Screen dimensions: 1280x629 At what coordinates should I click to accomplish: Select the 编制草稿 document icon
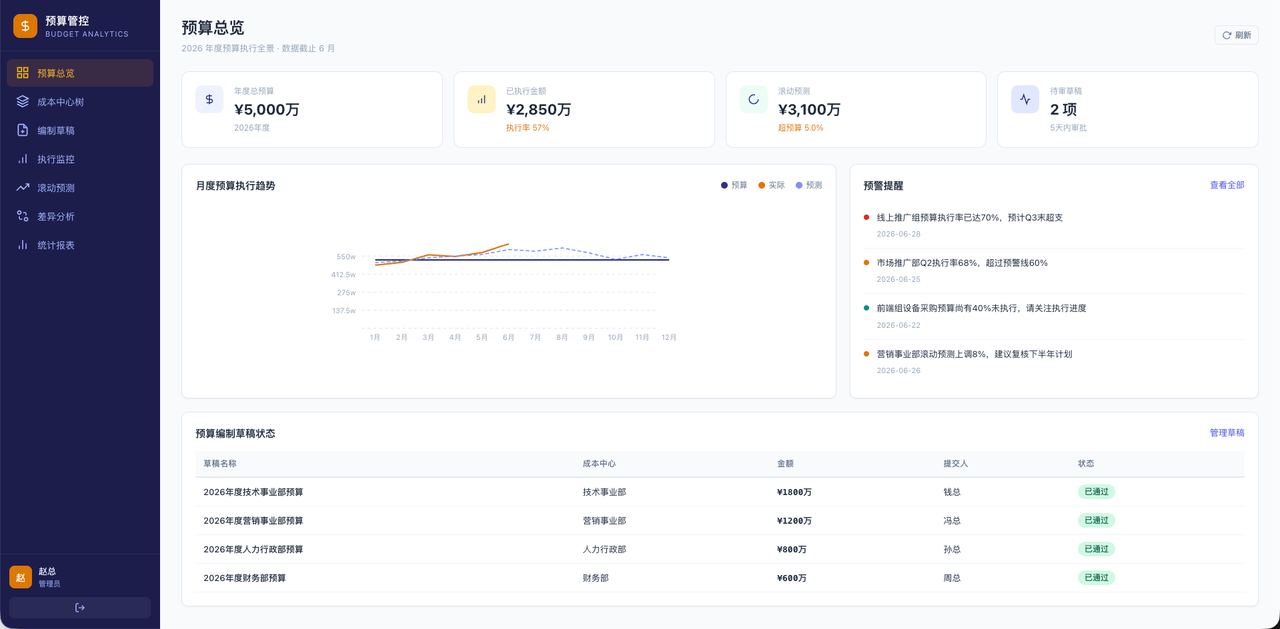pos(23,130)
